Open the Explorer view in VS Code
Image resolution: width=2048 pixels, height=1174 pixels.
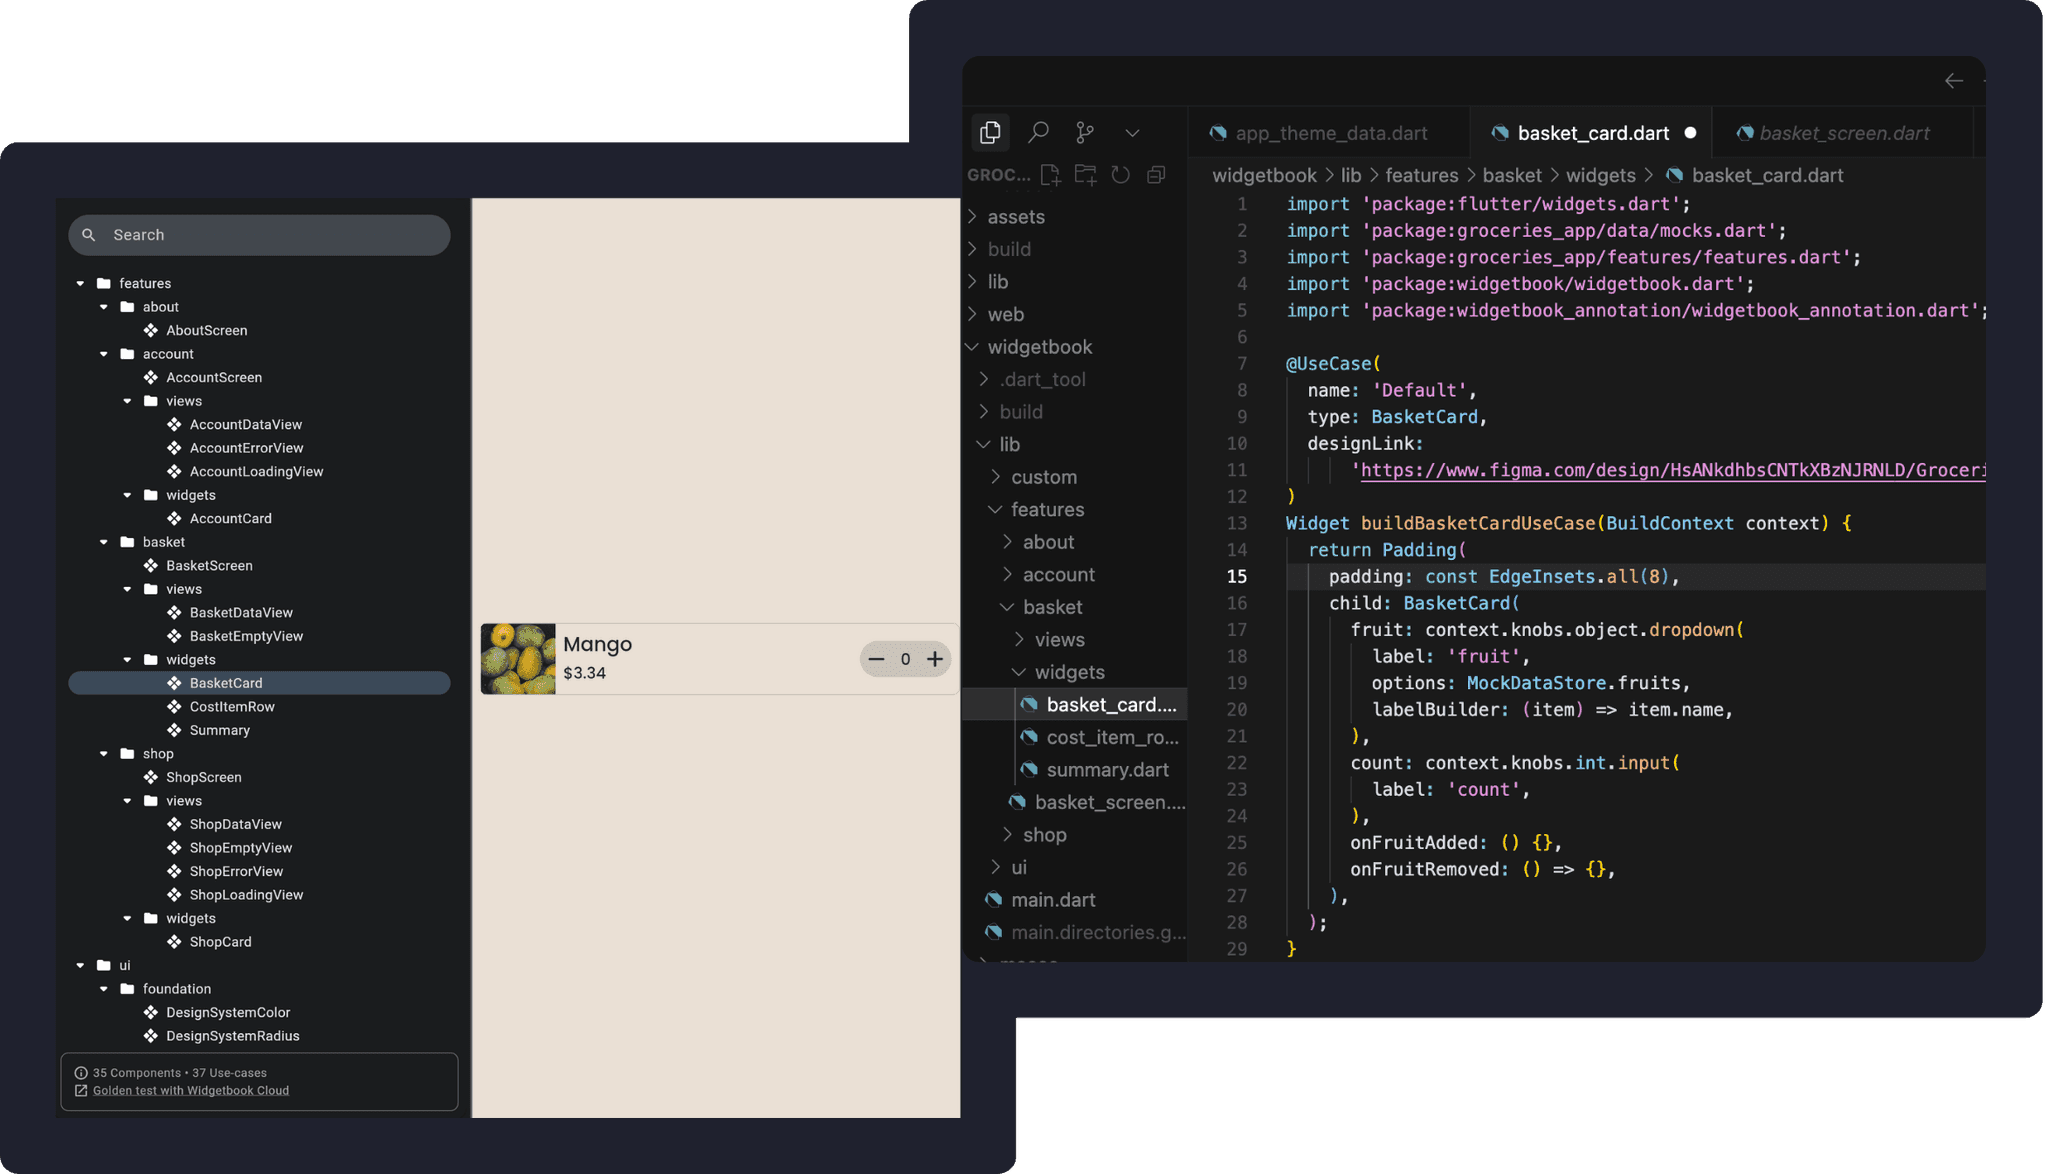pos(991,132)
